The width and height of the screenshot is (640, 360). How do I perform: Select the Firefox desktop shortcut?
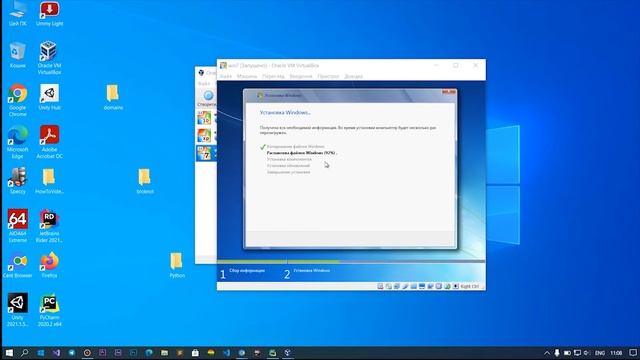click(49, 265)
